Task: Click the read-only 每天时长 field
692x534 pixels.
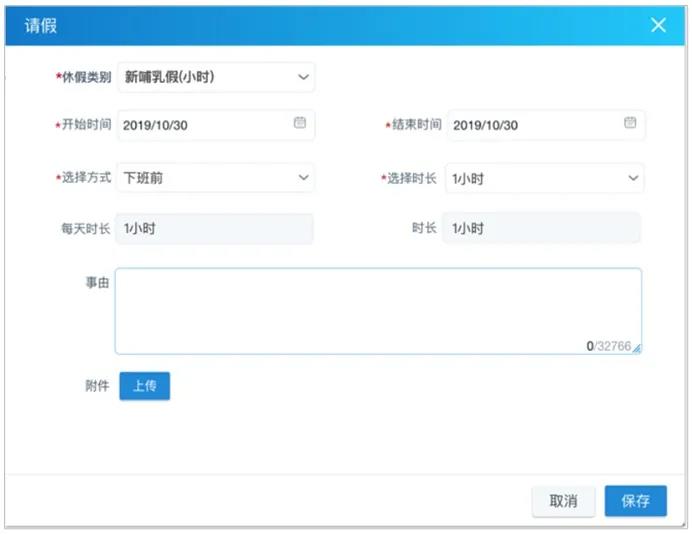Action: (214, 228)
